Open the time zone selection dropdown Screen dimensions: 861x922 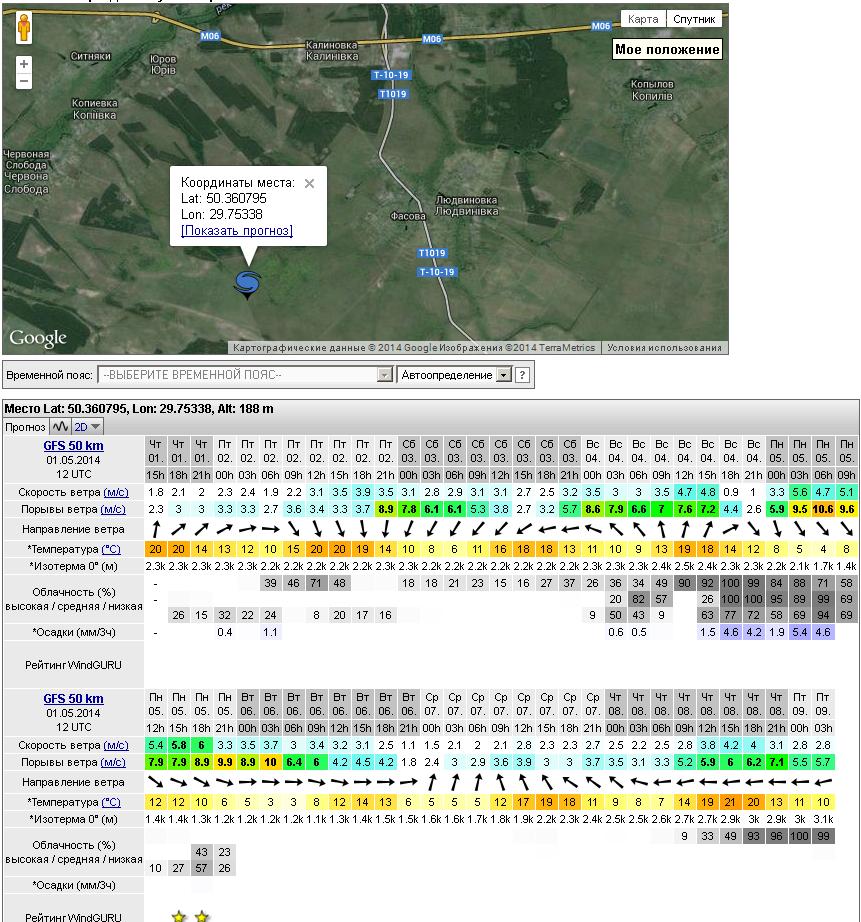[x=245, y=375]
